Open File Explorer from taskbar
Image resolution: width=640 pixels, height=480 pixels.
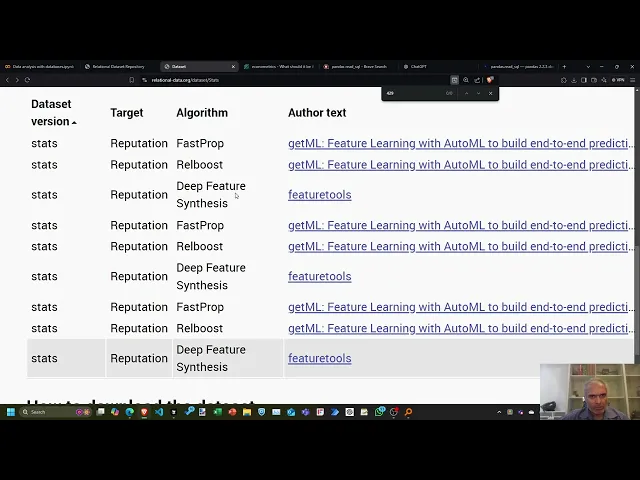coord(247,412)
